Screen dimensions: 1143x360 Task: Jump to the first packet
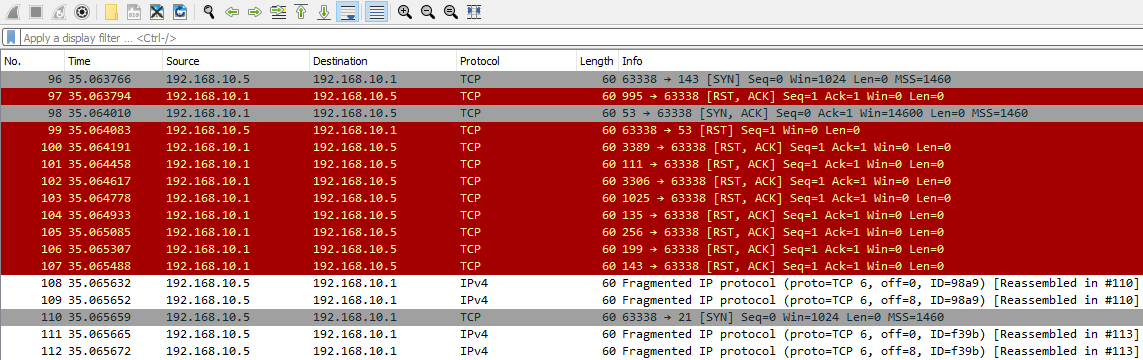point(300,12)
